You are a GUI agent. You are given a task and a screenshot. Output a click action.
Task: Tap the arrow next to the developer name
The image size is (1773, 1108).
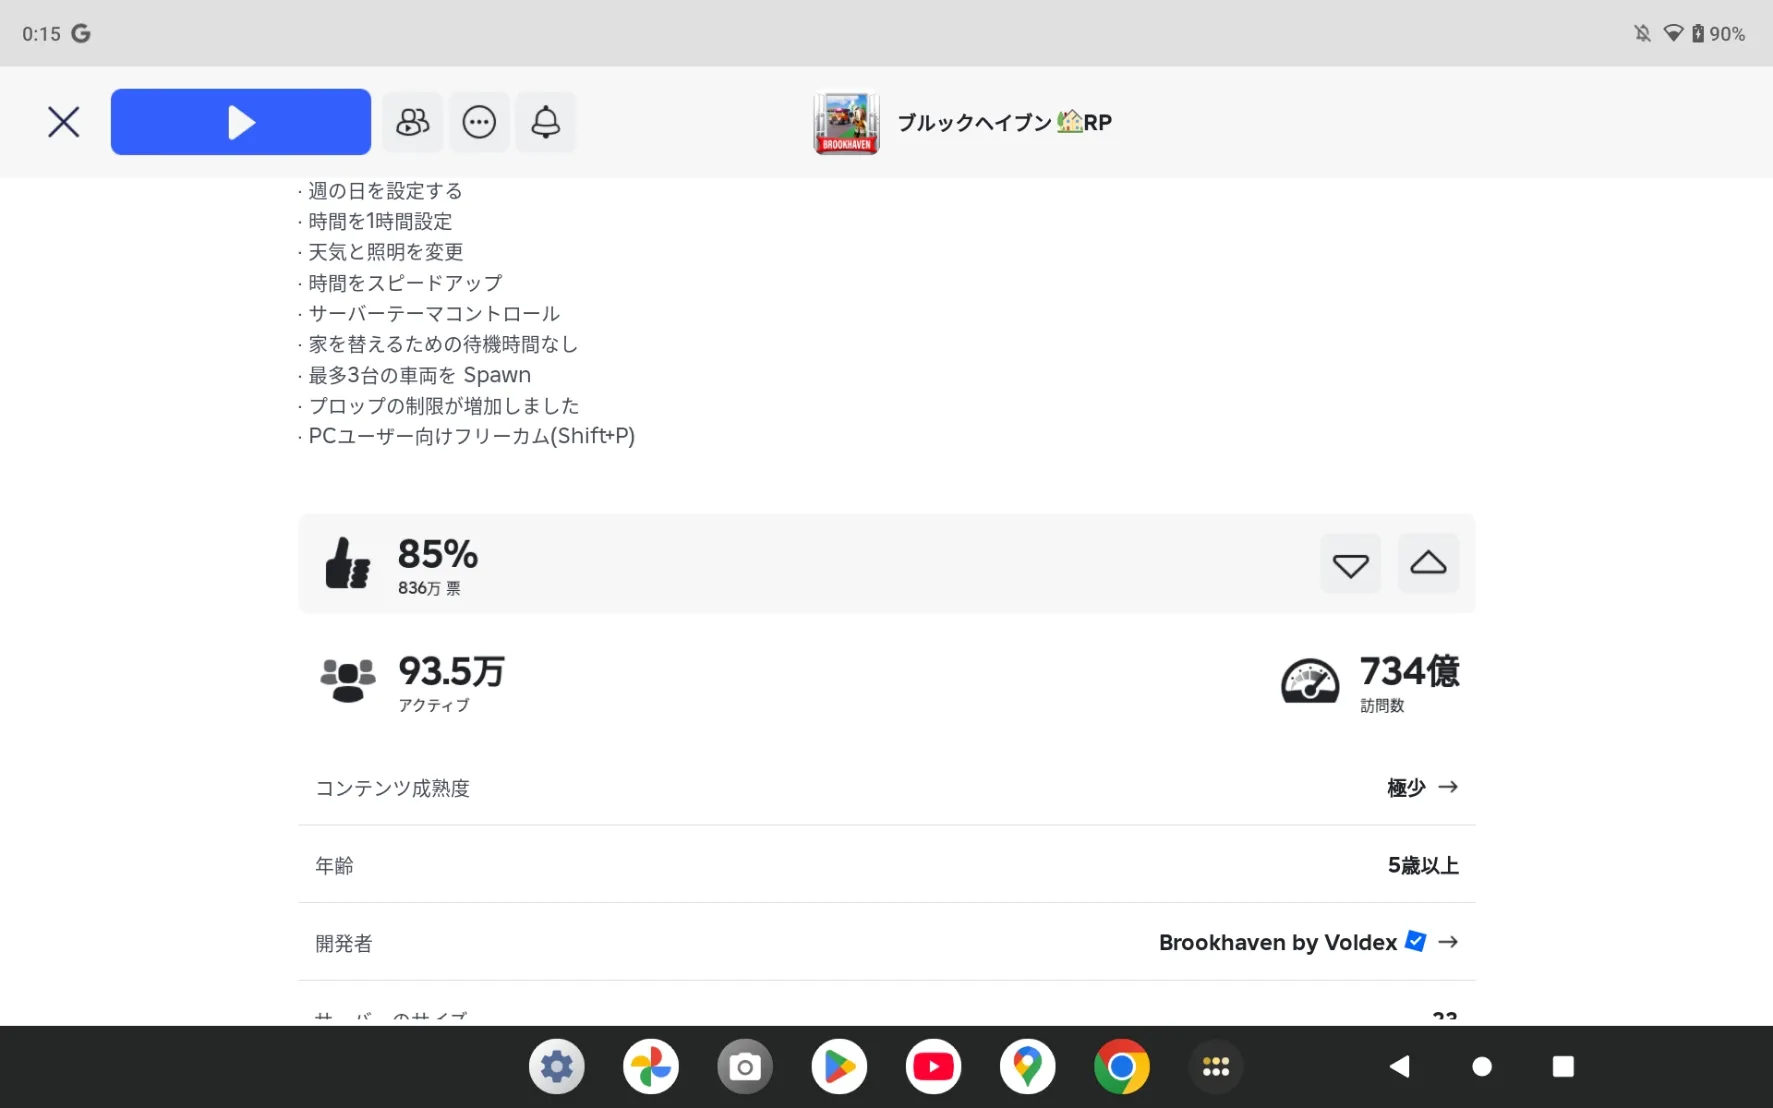[1448, 942]
